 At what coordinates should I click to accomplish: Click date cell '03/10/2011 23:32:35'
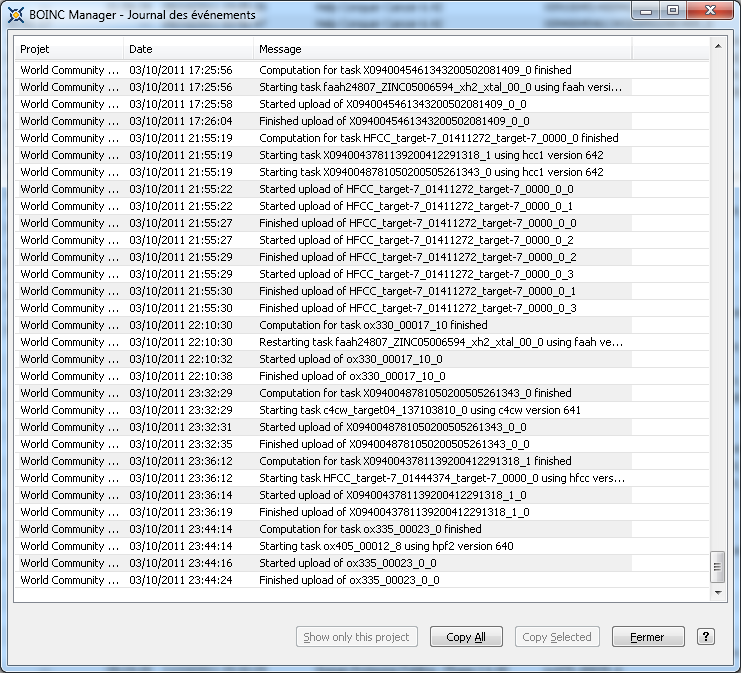point(181,444)
